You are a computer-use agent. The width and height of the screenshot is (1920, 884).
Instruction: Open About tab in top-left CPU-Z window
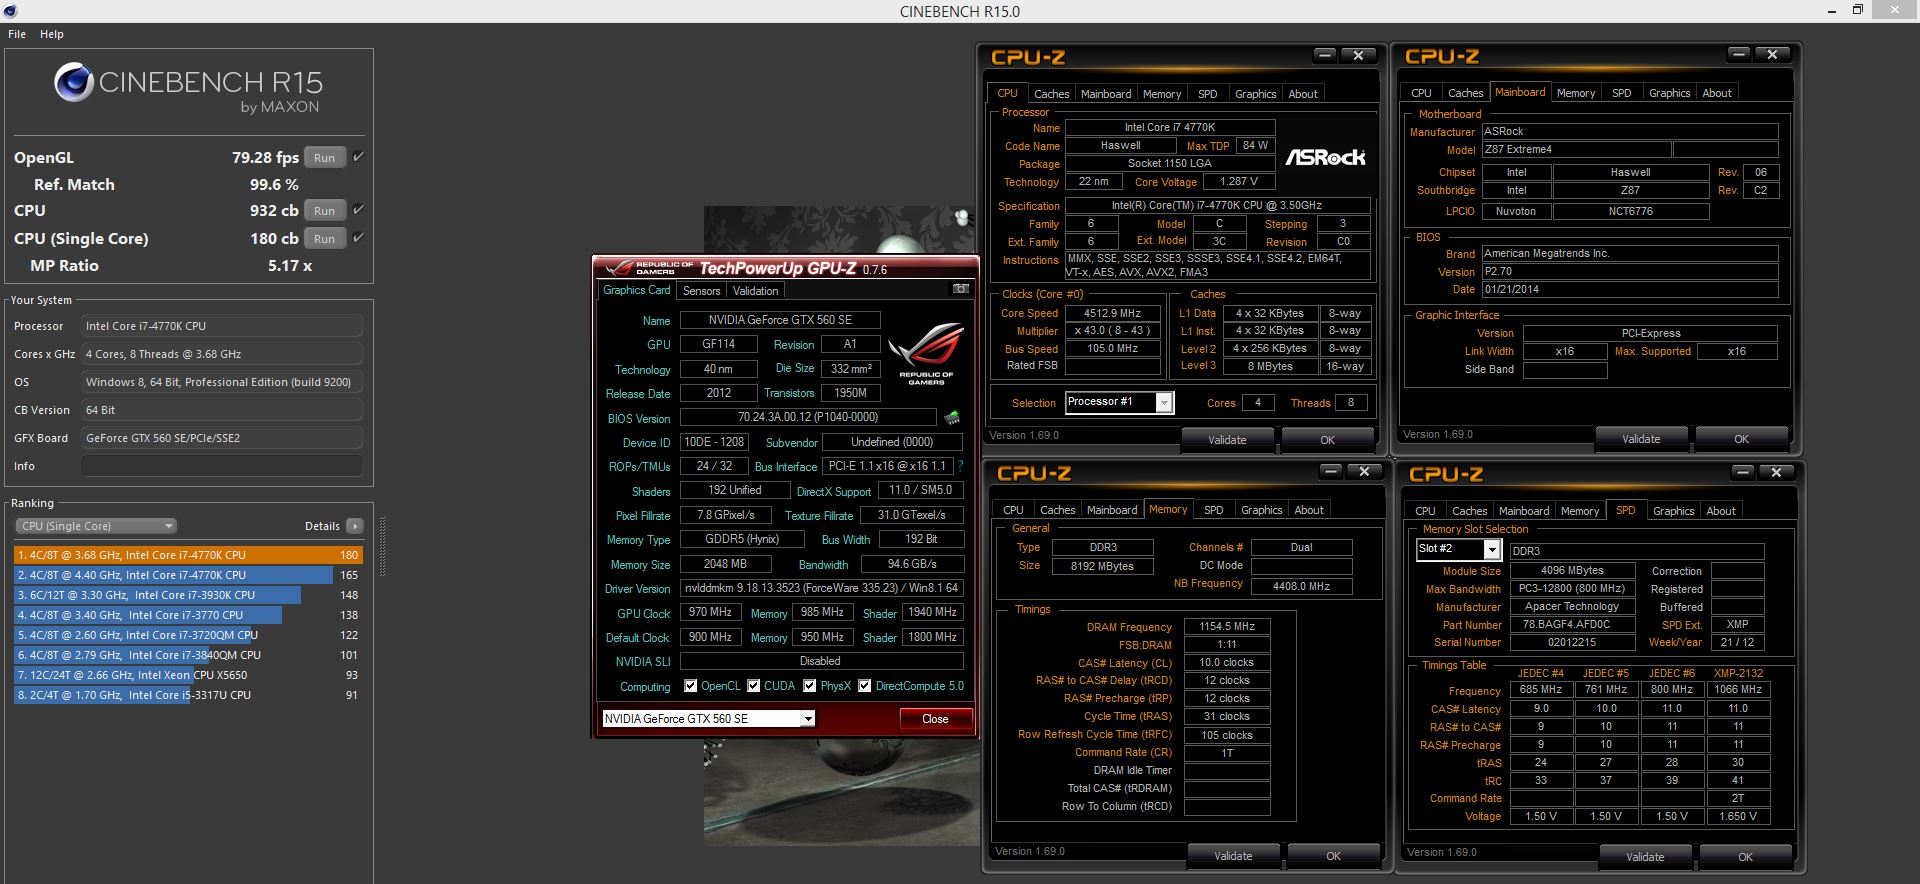[1303, 94]
